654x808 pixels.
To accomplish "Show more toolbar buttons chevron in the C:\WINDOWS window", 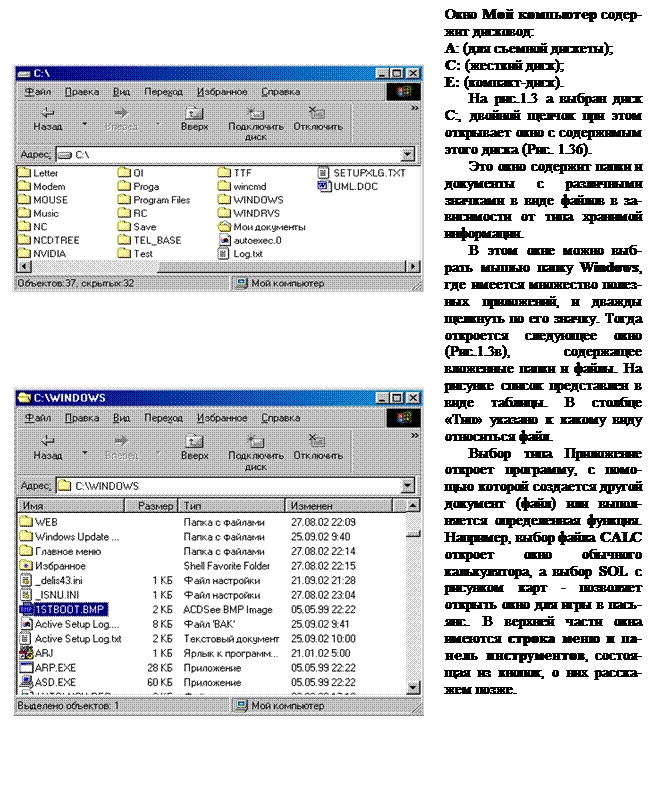I will click(x=414, y=436).
